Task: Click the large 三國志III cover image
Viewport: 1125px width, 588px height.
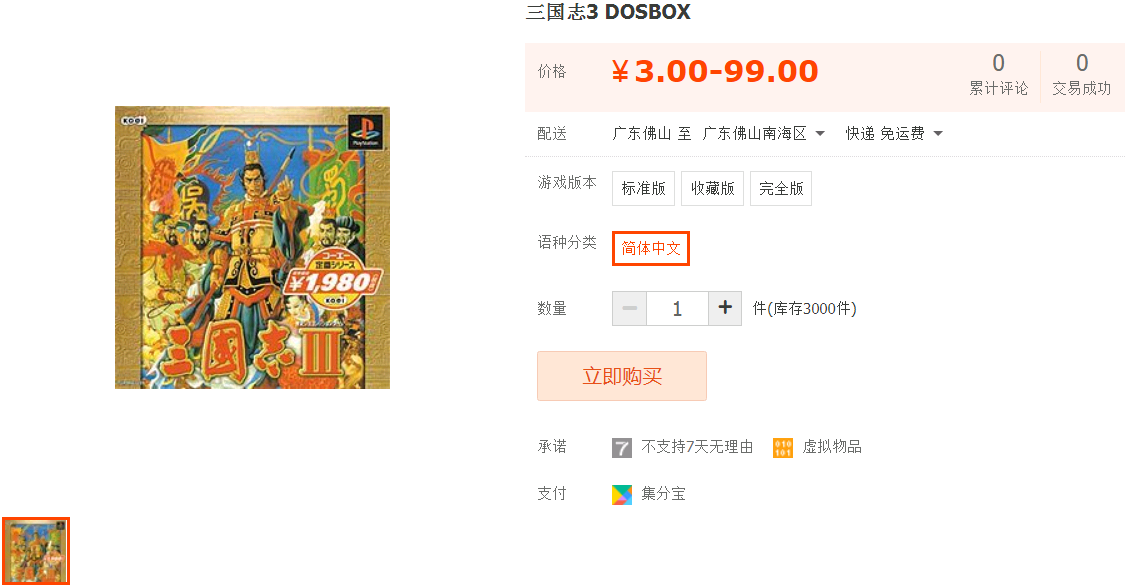Action: coord(253,247)
